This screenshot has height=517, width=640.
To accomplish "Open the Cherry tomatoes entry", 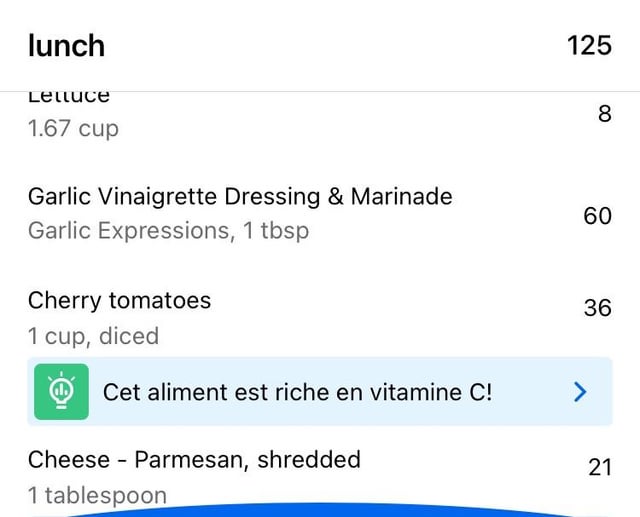I will [x=320, y=316].
